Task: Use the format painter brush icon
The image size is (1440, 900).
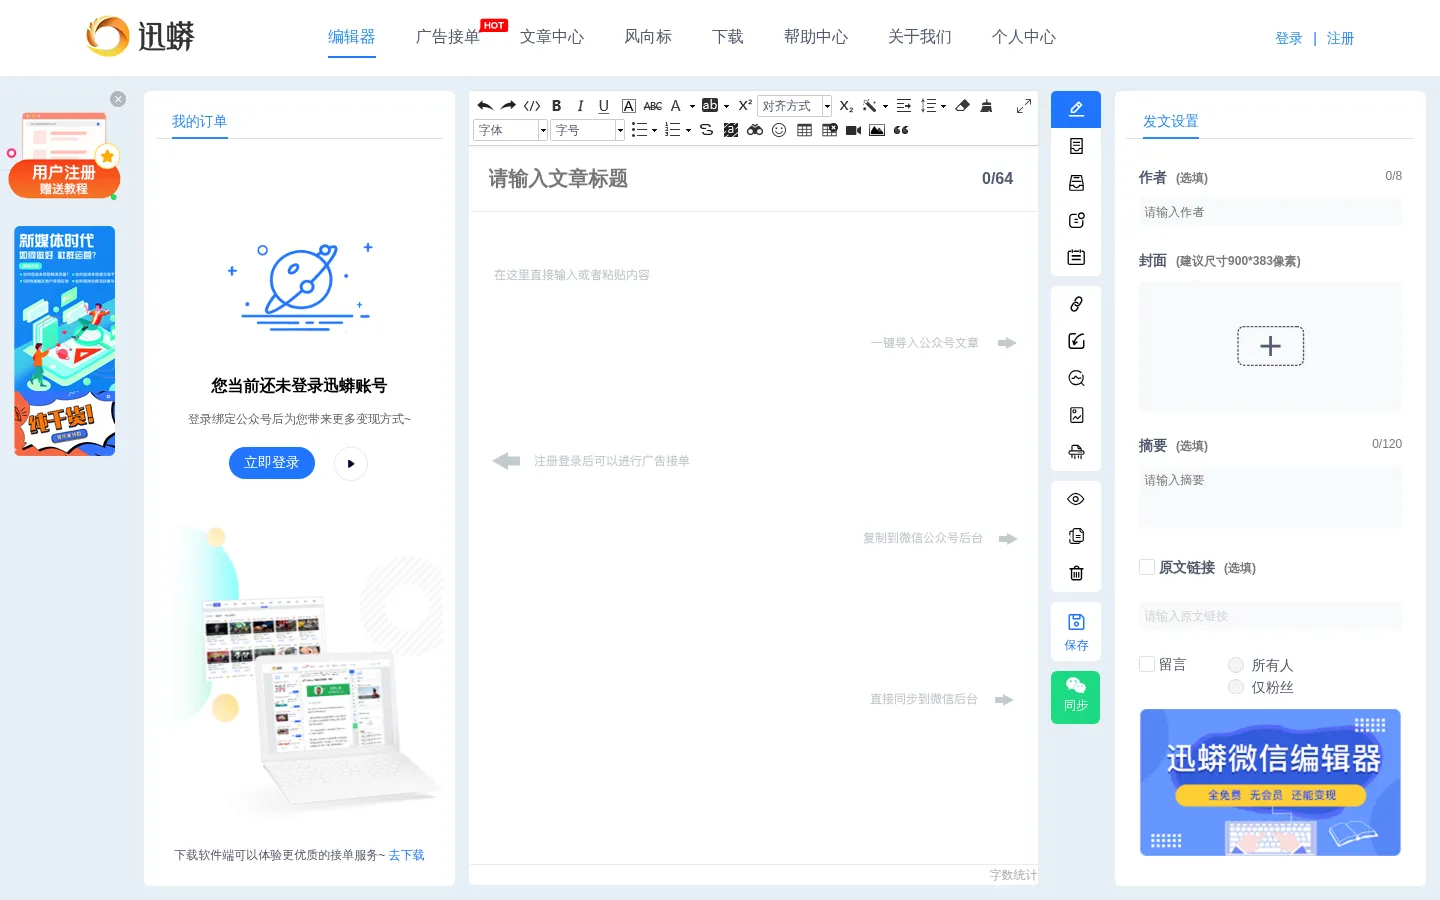Action: point(986,106)
